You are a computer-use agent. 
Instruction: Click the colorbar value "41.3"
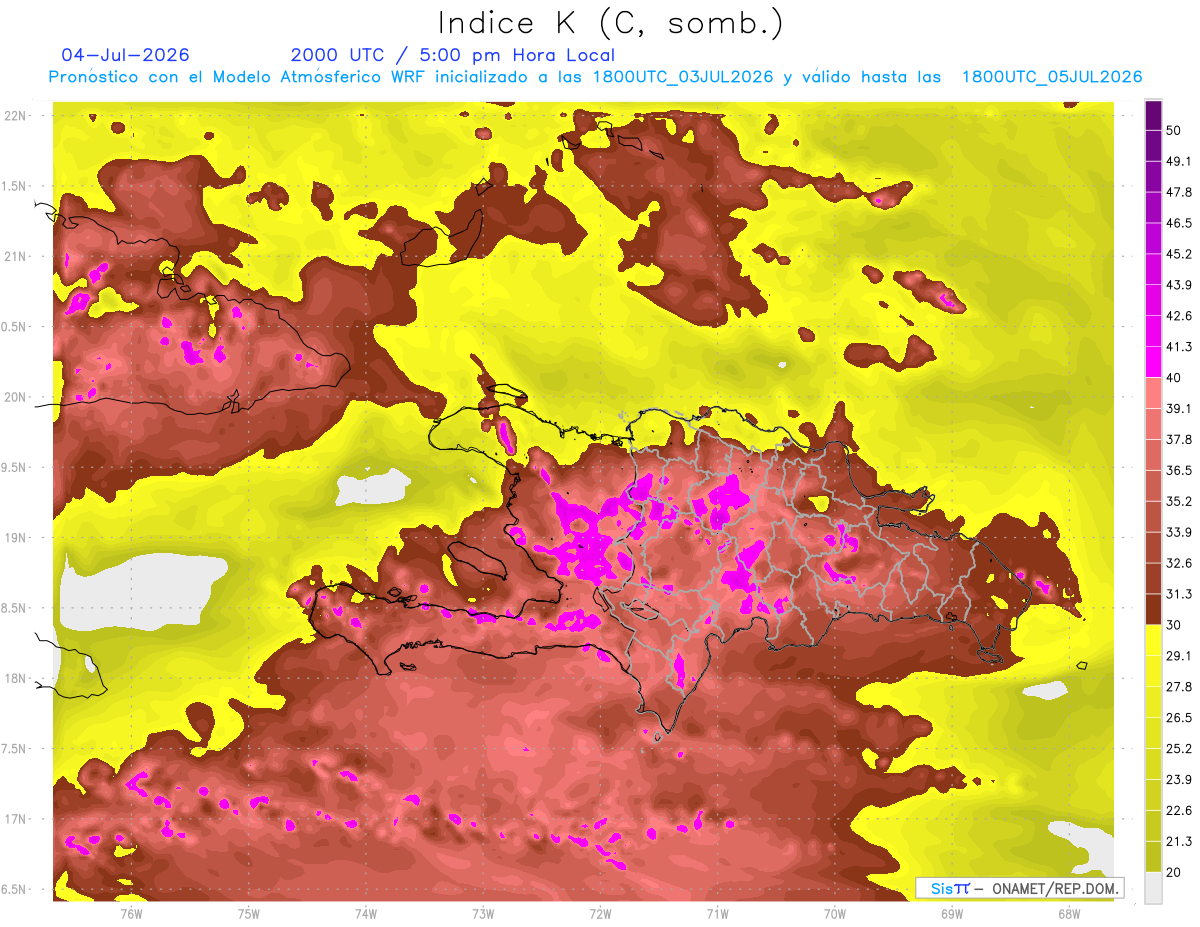point(1179,347)
